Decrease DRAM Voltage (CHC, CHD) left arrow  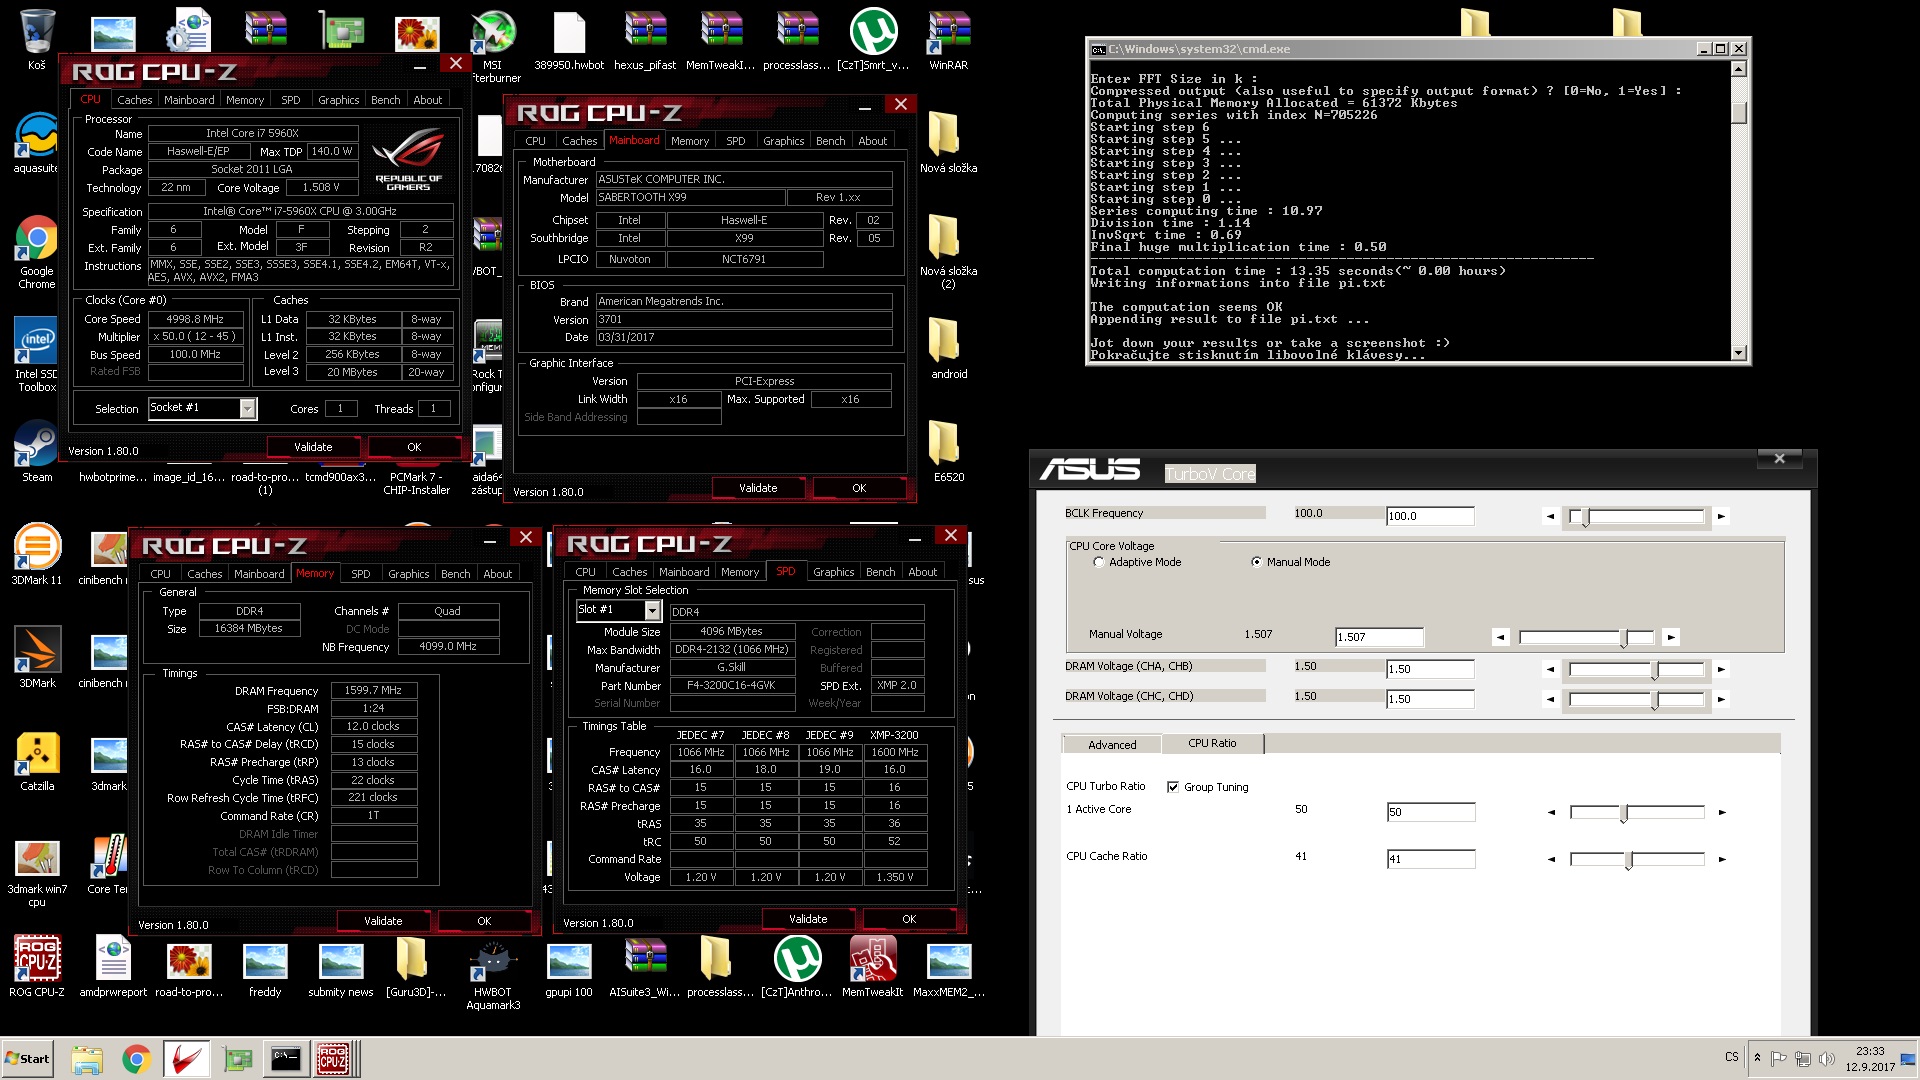point(1550,699)
